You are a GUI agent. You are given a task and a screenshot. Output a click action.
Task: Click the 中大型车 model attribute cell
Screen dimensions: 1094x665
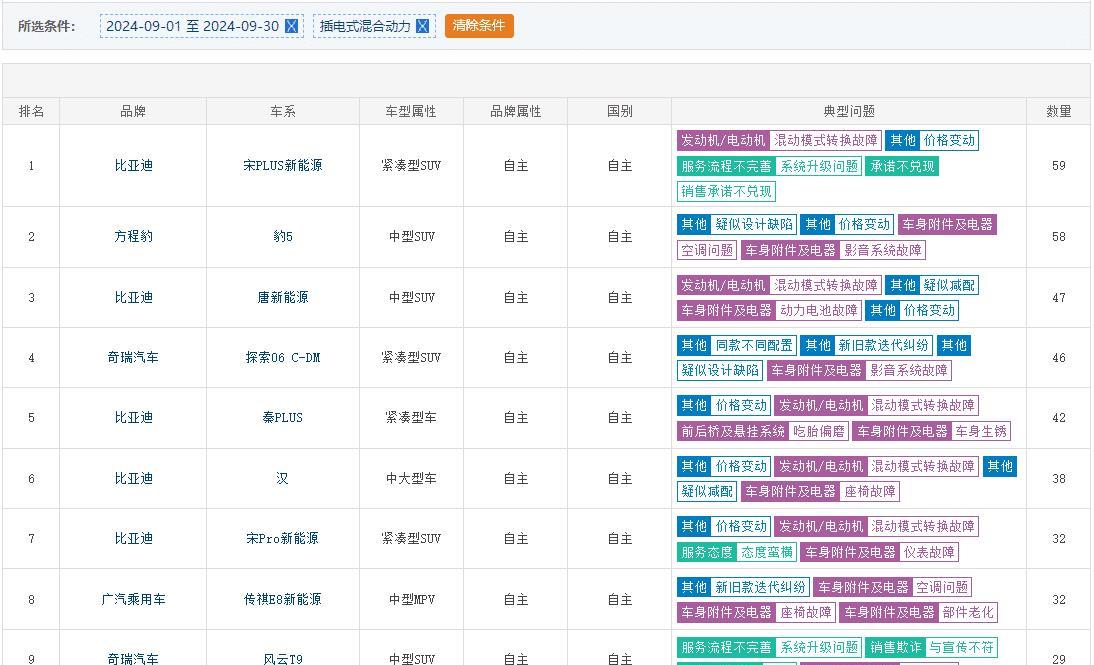[411, 479]
